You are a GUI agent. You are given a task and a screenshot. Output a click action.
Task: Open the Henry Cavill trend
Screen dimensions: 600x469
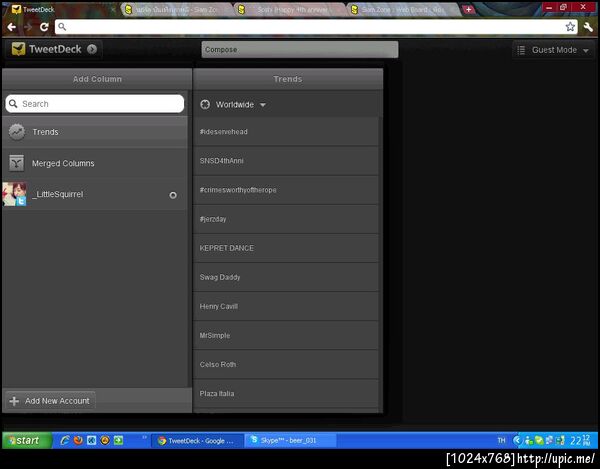286,306
